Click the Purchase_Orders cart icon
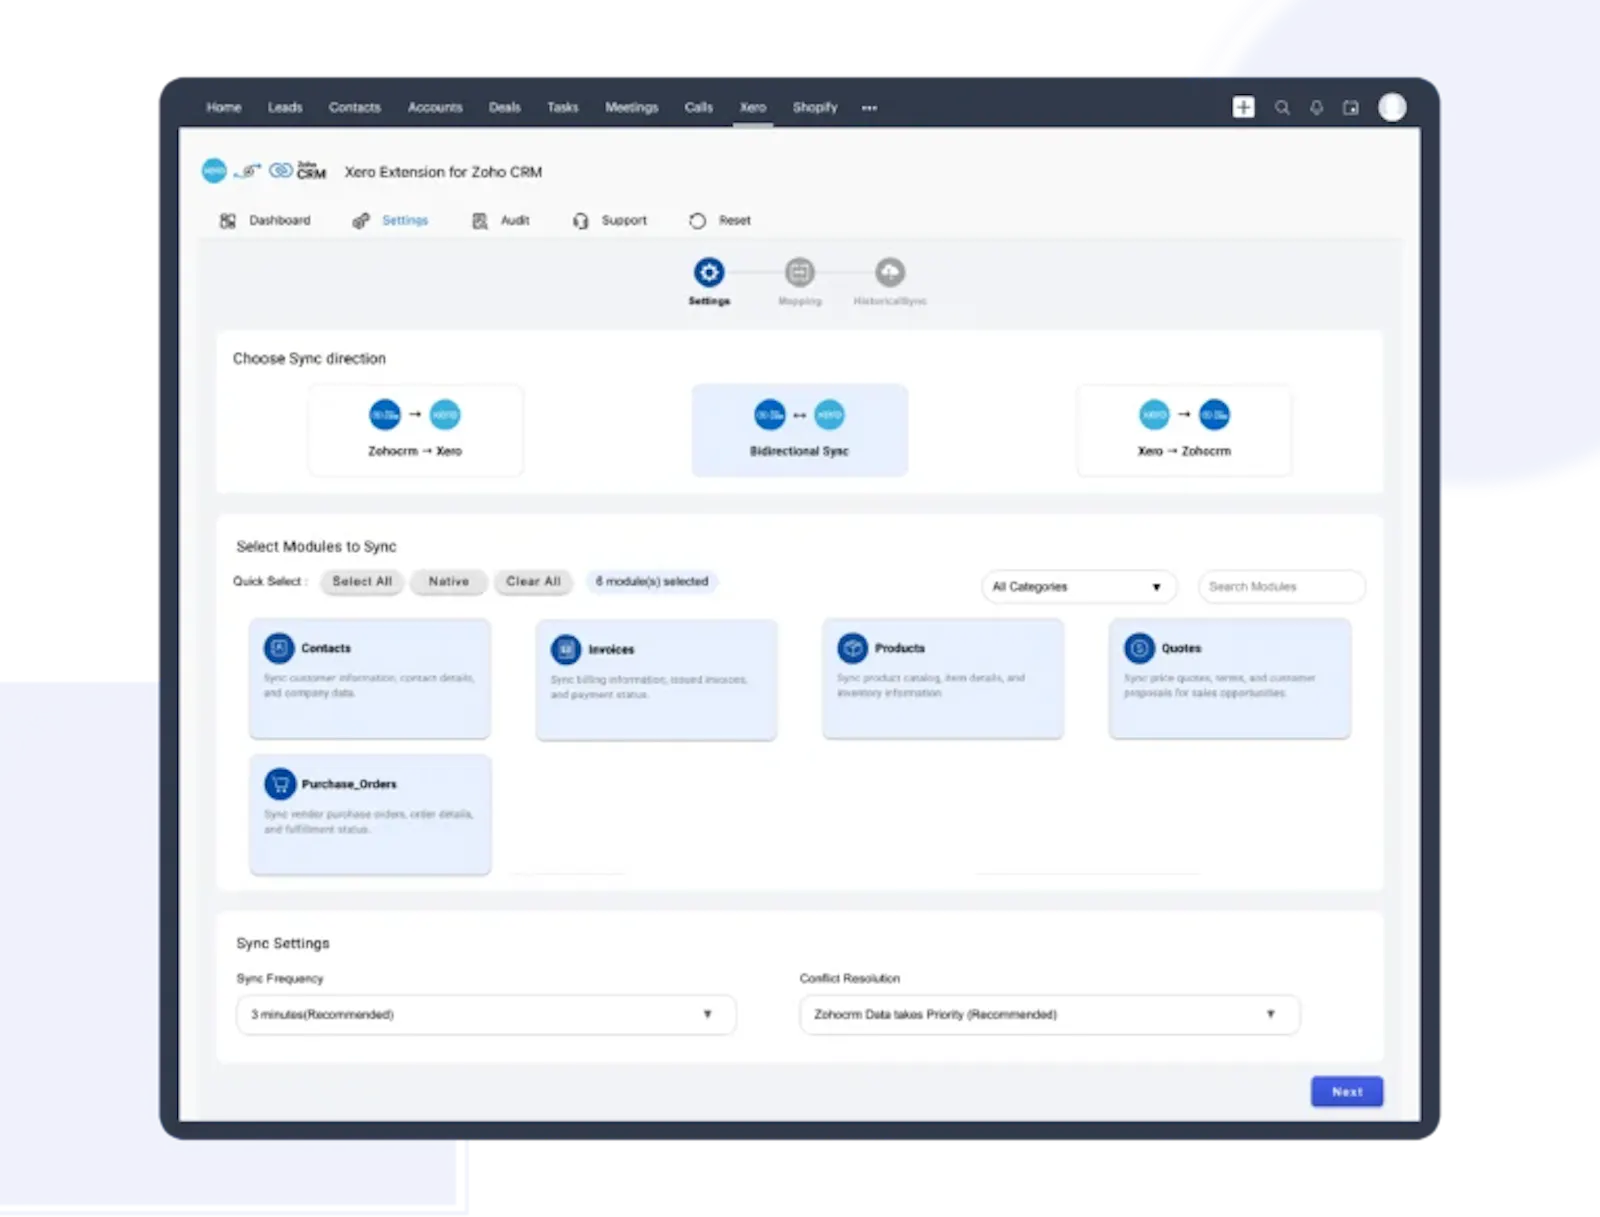This screenshot has width=1600, height=1217. 280,784
